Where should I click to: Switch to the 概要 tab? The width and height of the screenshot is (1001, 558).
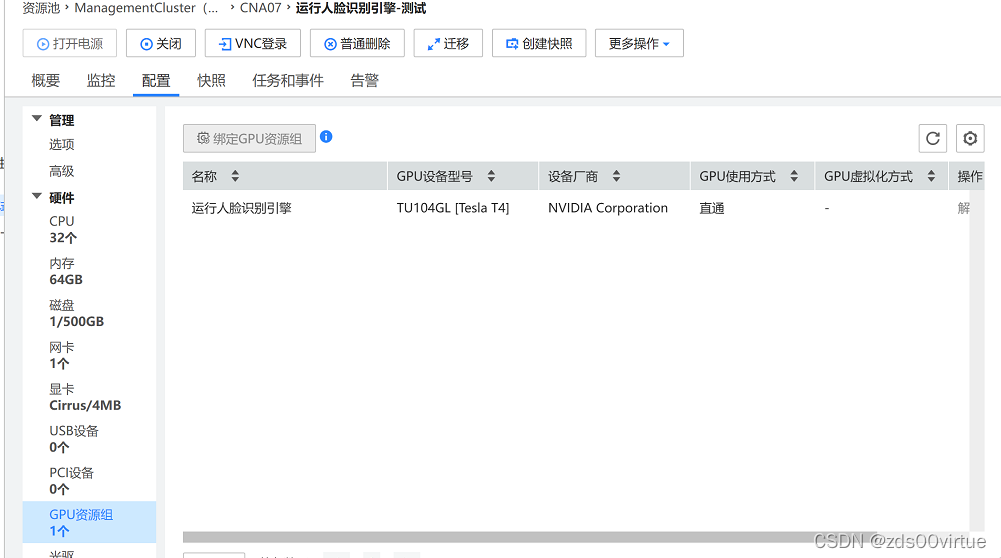tap(45, 80)
